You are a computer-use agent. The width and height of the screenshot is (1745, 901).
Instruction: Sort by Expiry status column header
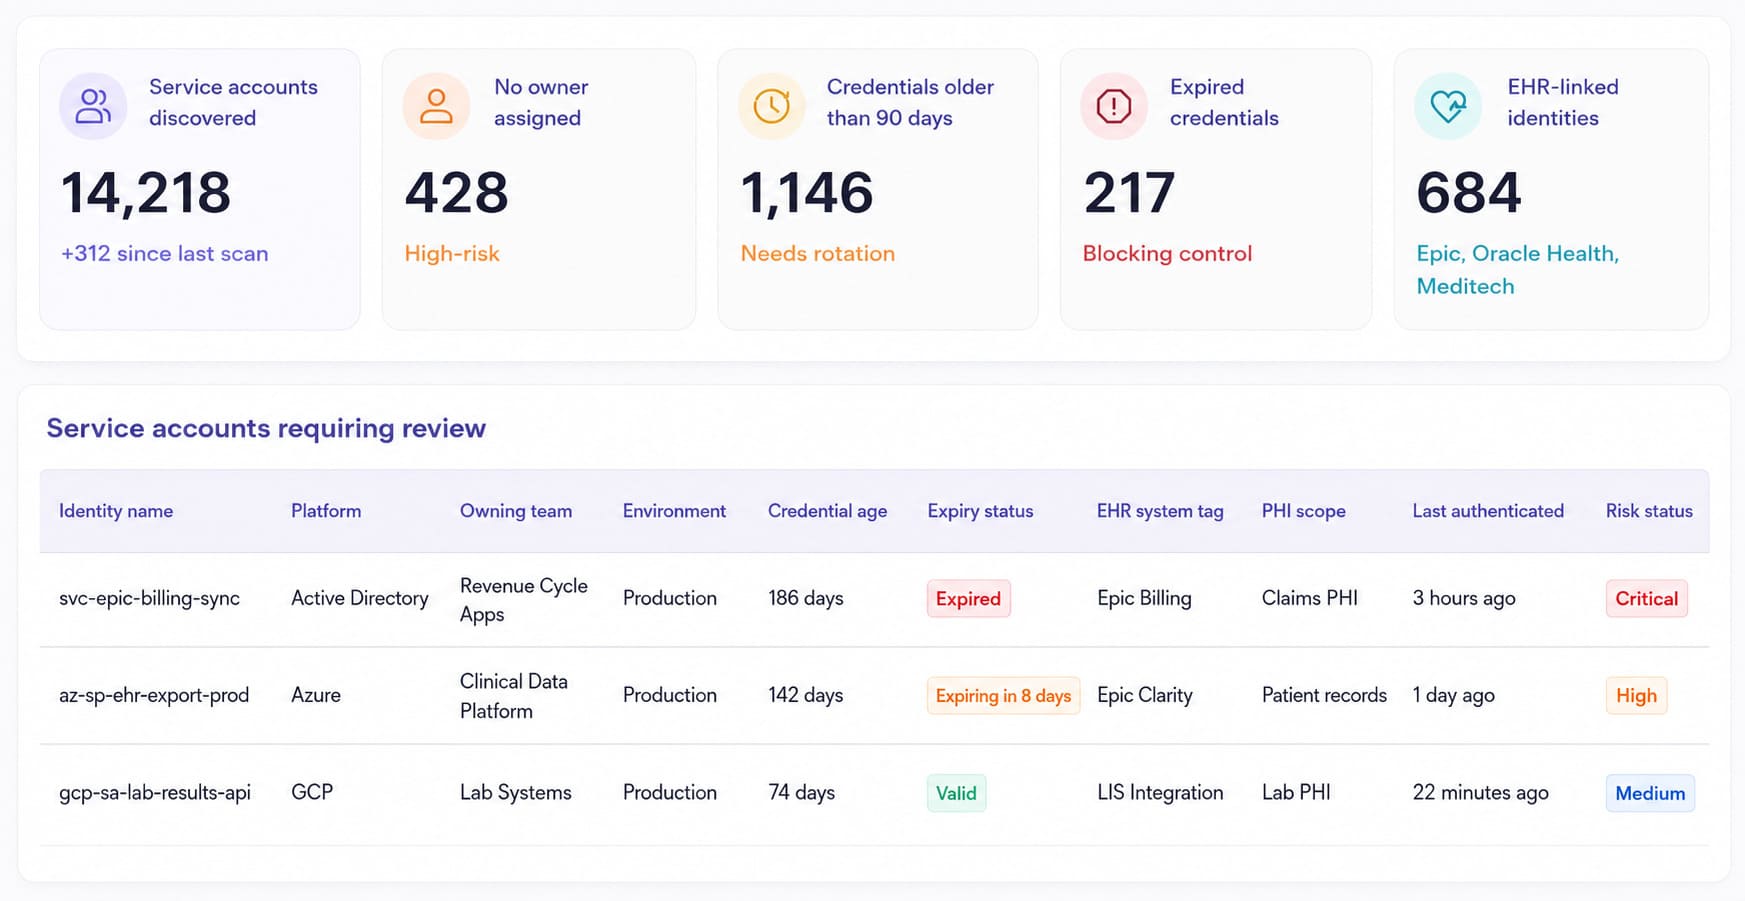click(980, 511)
